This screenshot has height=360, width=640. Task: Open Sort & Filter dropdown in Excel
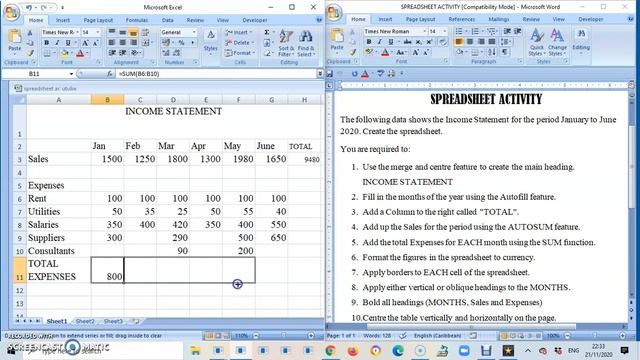pyautogui.click(x=286, y=43)
